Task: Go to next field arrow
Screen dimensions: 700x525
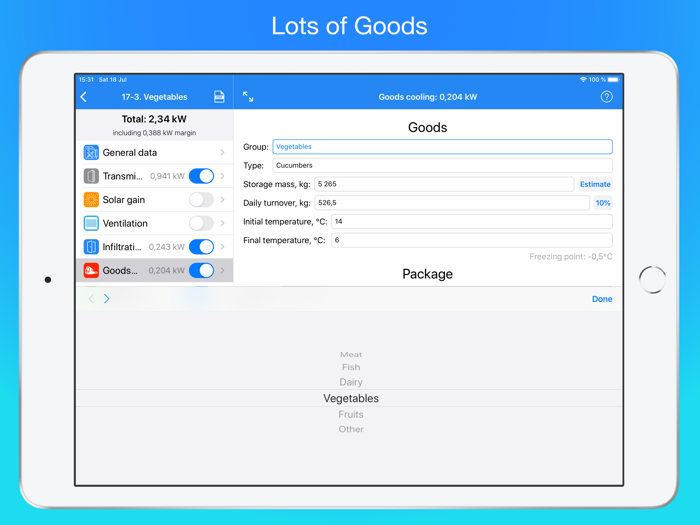Action: (107, 299)
